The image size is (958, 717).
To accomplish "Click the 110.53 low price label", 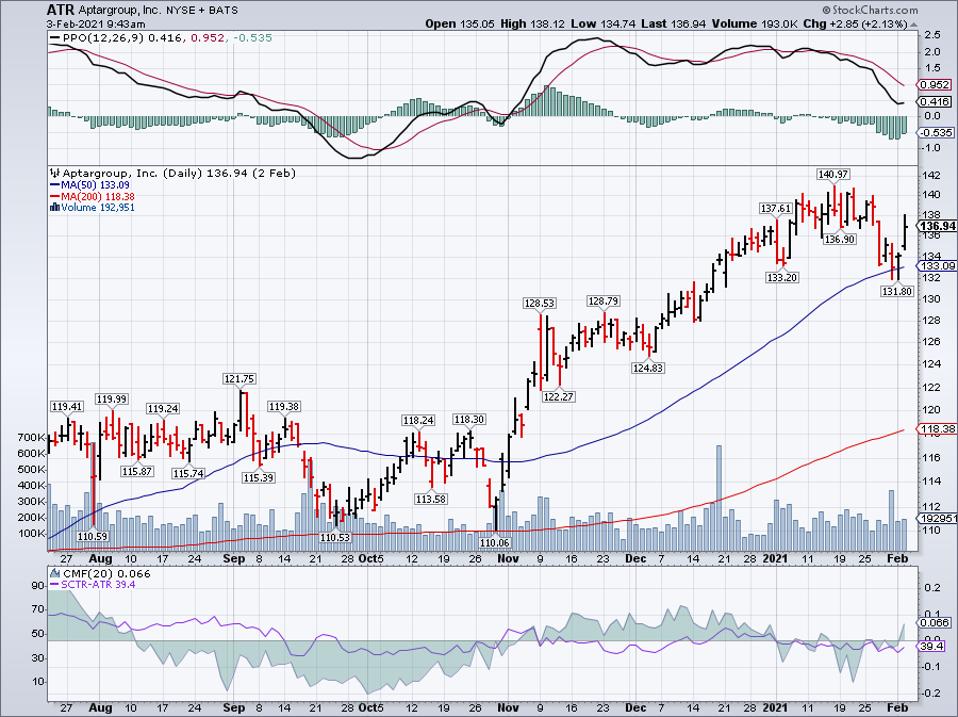I will (336, 537).
